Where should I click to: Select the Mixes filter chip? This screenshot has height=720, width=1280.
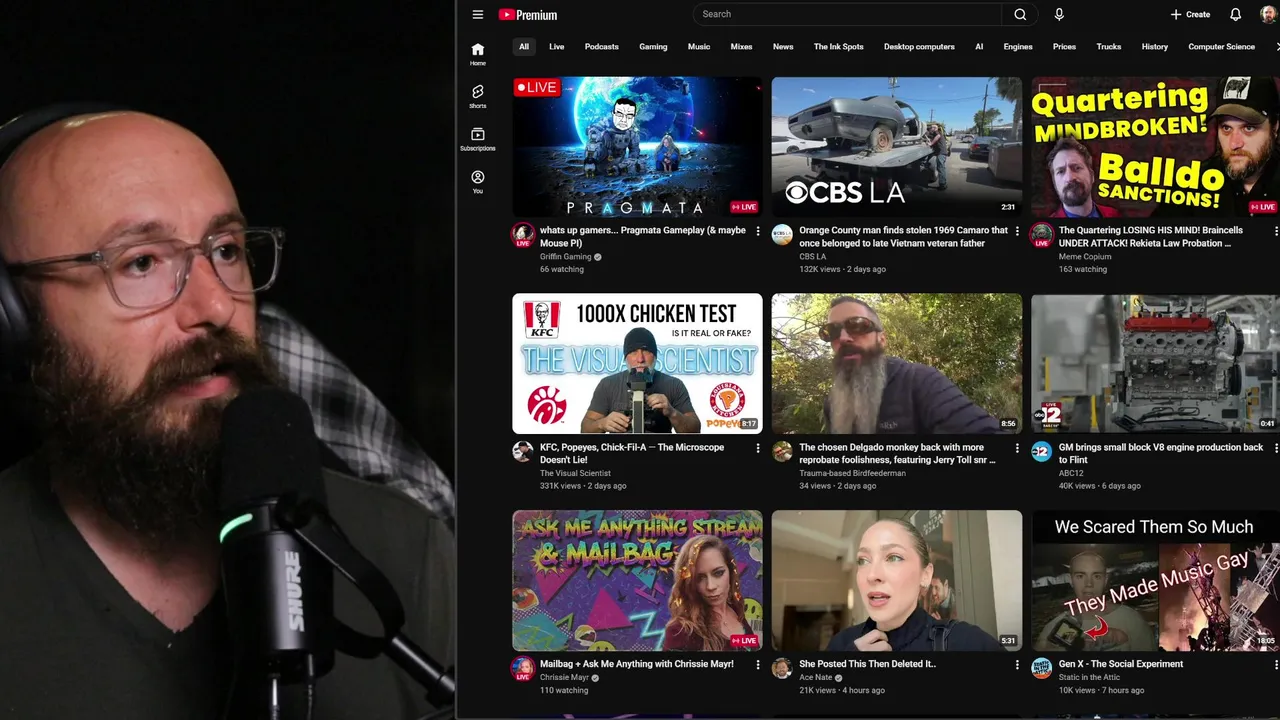click(741, 47)
